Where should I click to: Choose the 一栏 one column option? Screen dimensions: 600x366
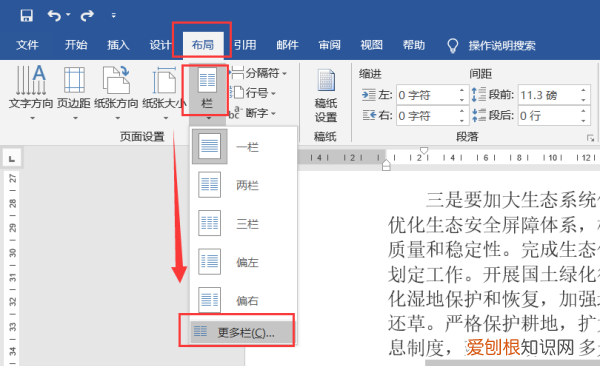[x=244, y=147]
